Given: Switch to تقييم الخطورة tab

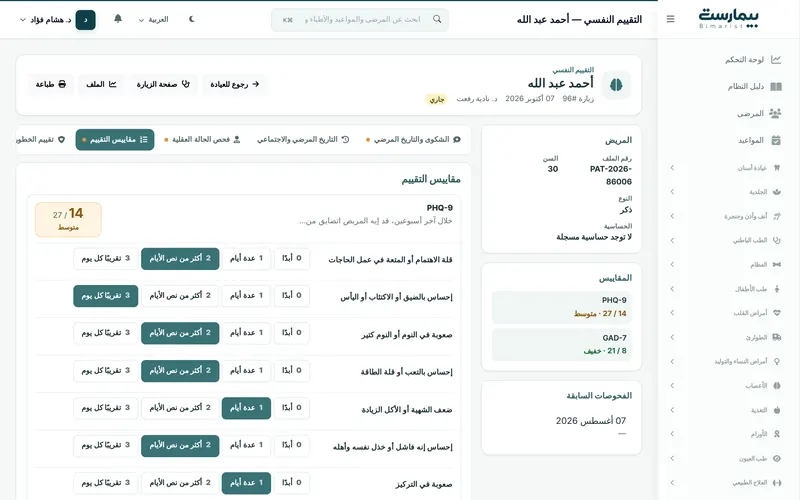Looking at the screenshot, I should tap(41, 139).
